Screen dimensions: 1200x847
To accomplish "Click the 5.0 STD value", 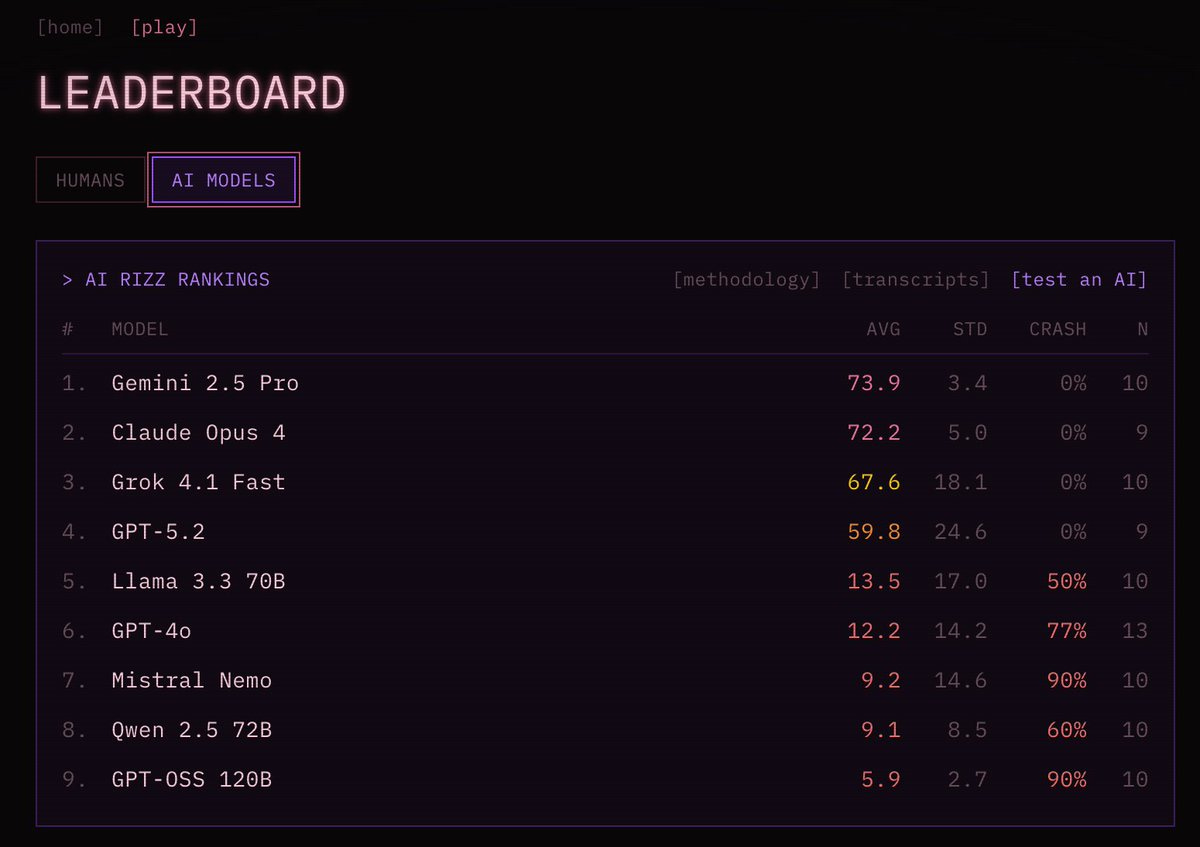I will [x=968, y=432].
